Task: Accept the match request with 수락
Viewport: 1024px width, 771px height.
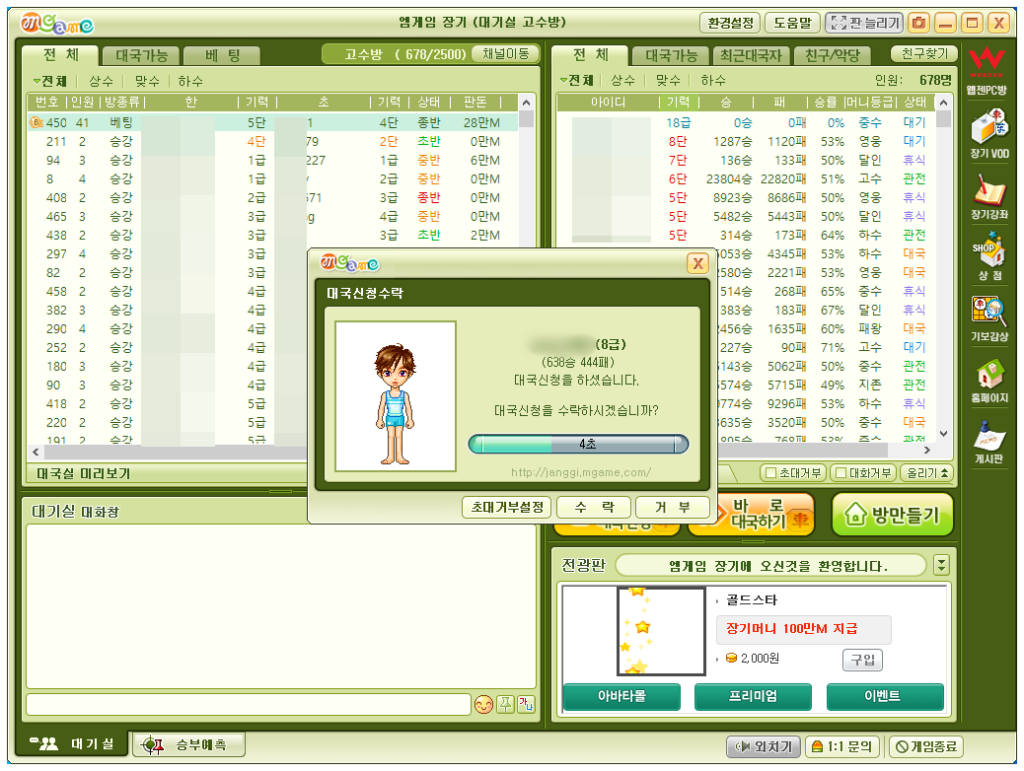Action: (594, 507)
